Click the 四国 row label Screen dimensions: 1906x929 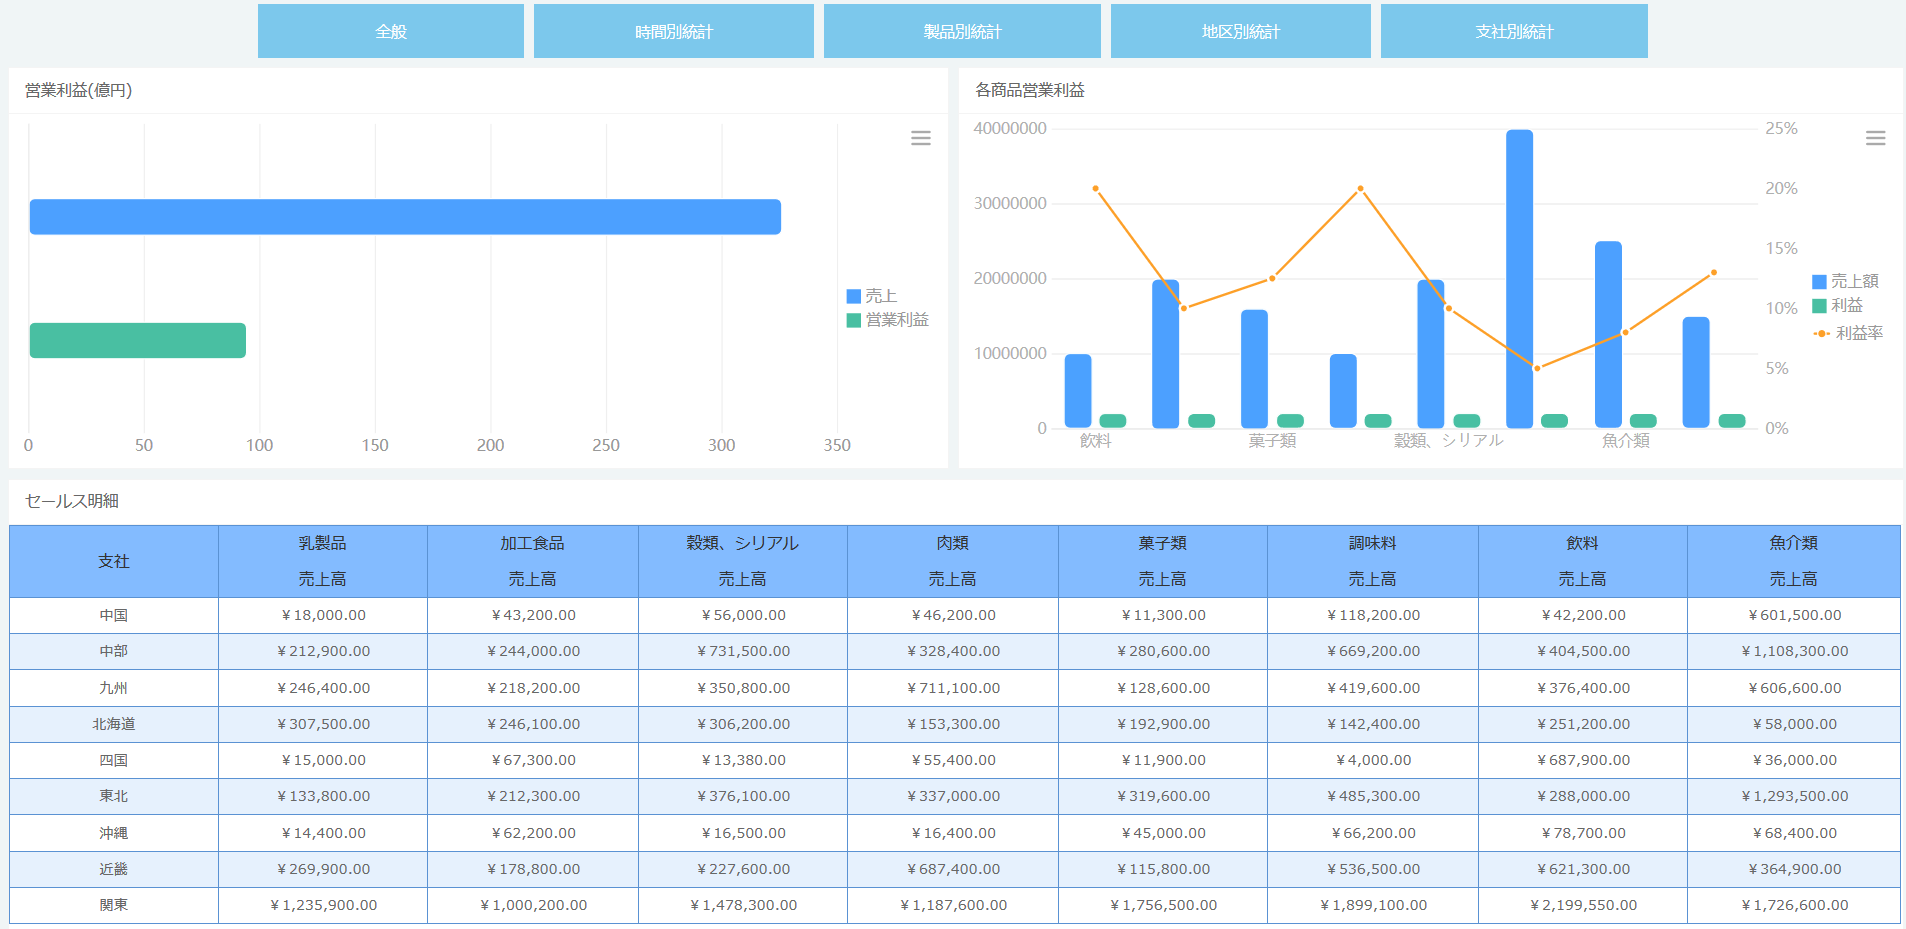[x=114, y=760]
